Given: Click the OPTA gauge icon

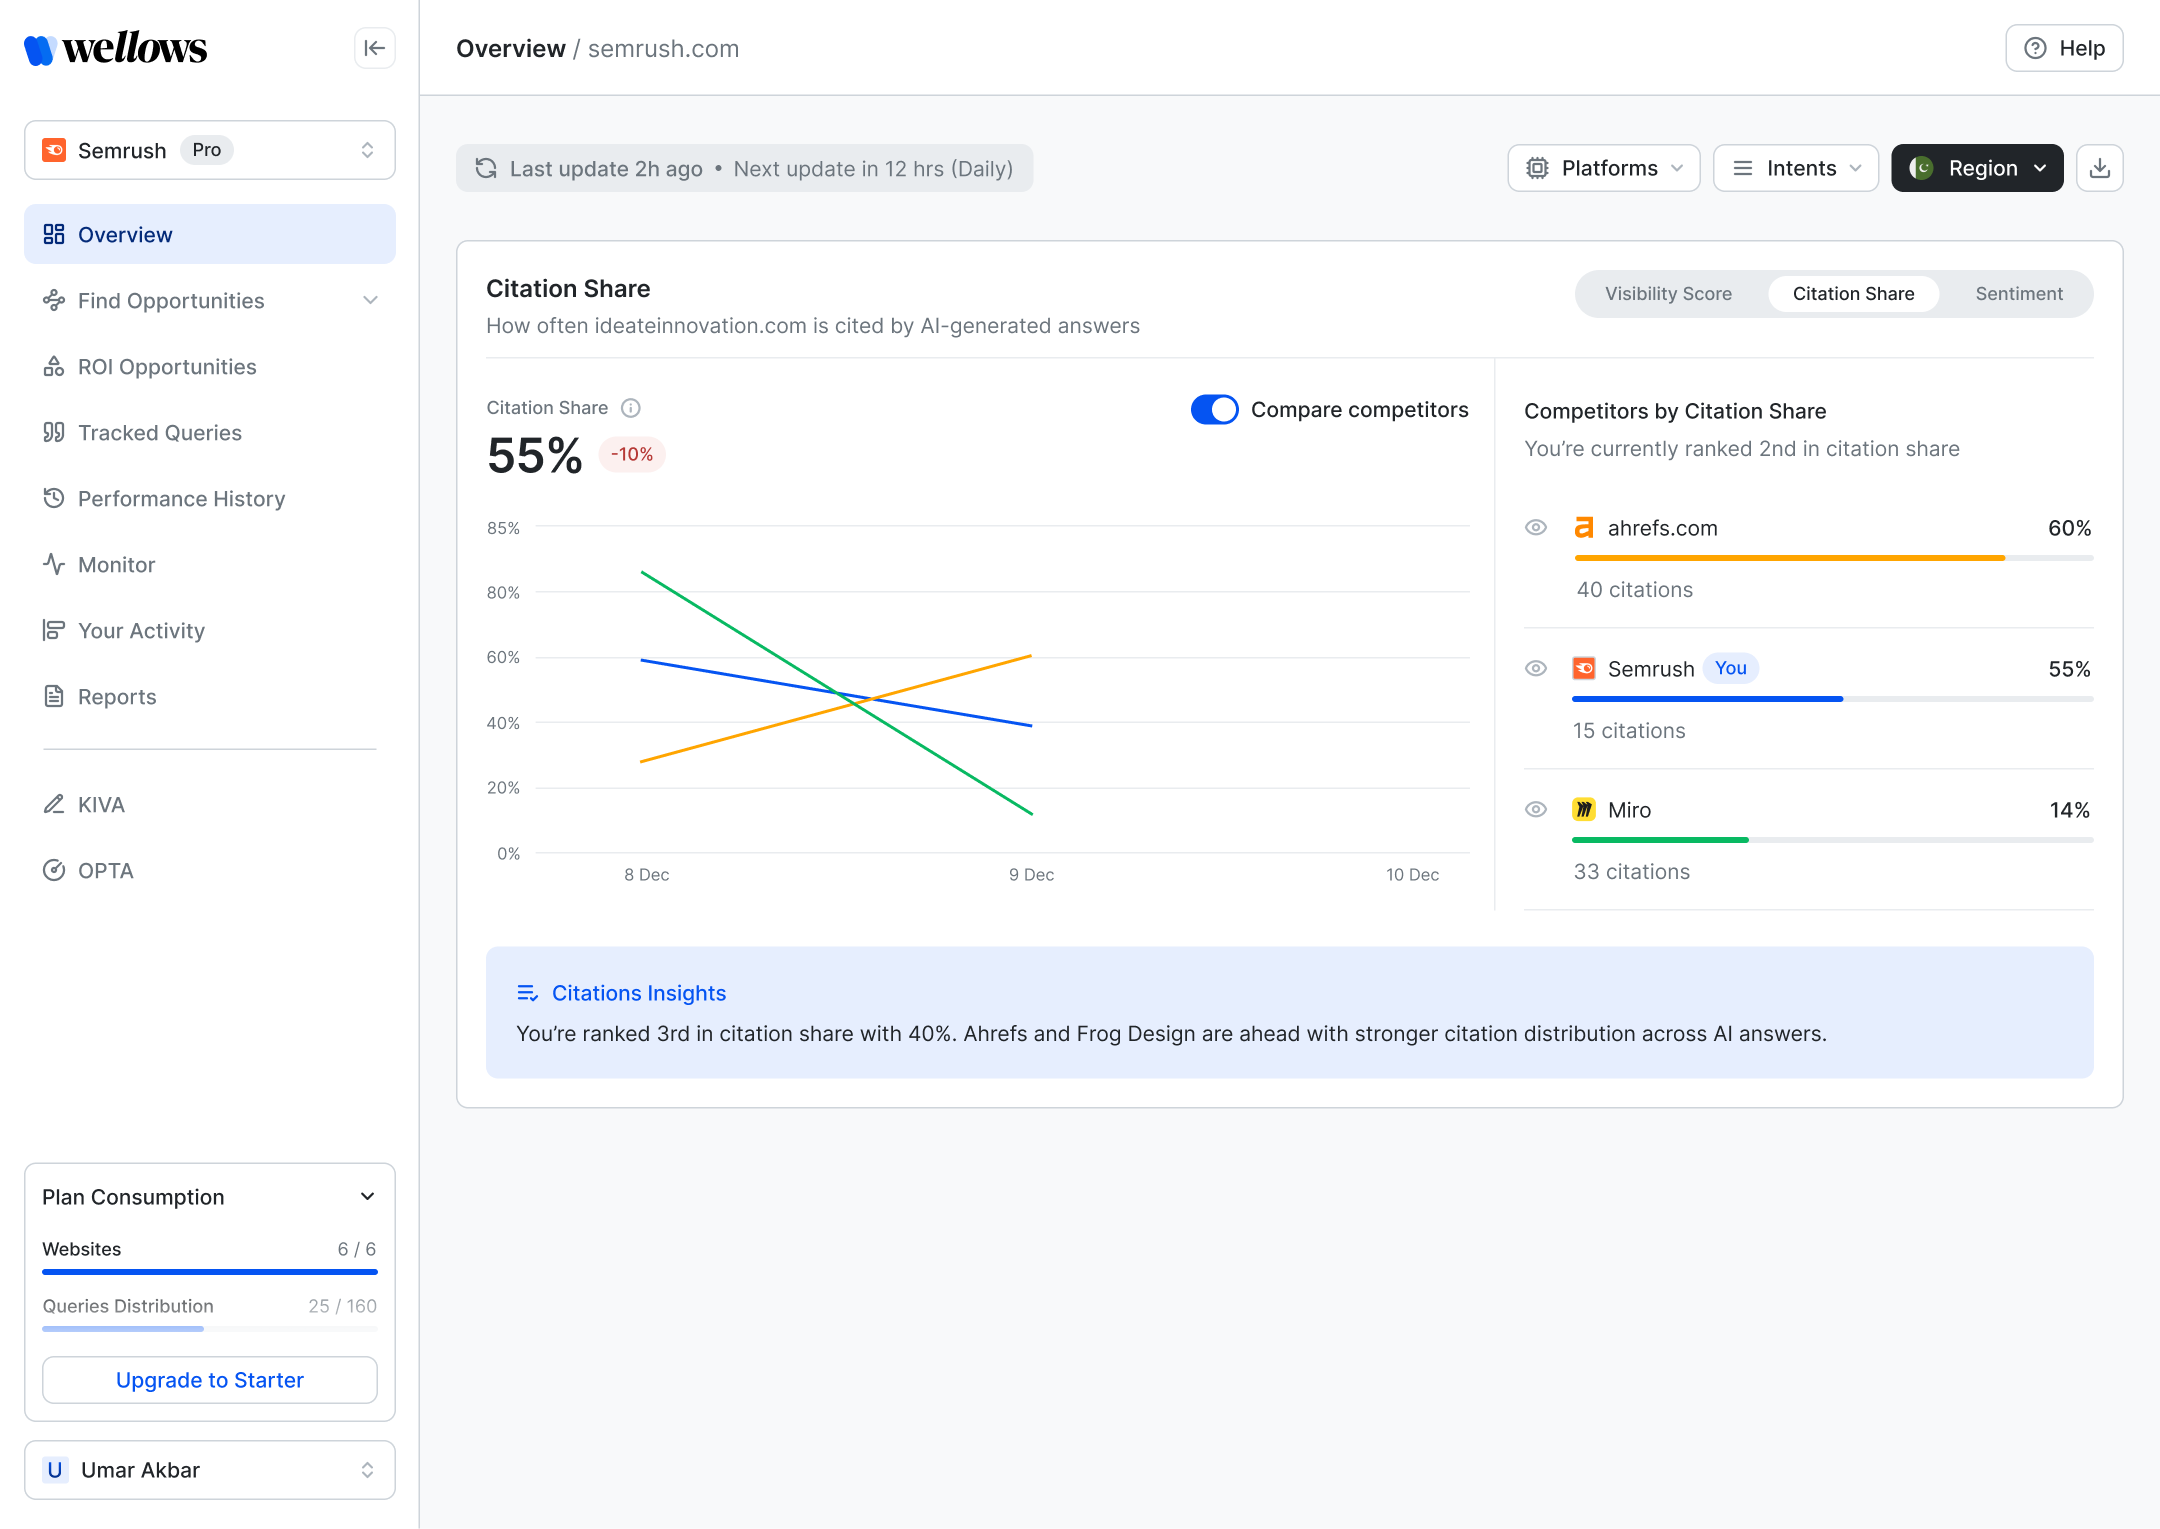Looking at the screenshot, I should 54,870.
